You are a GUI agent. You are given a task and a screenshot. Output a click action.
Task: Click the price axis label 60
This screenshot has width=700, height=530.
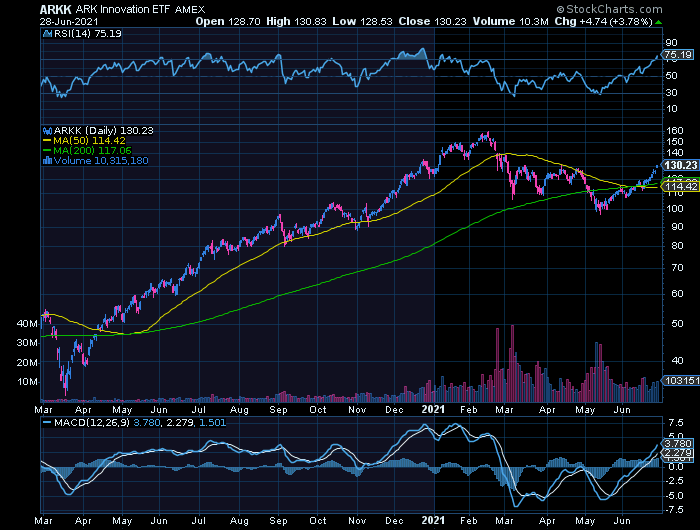tap(677, 293)
